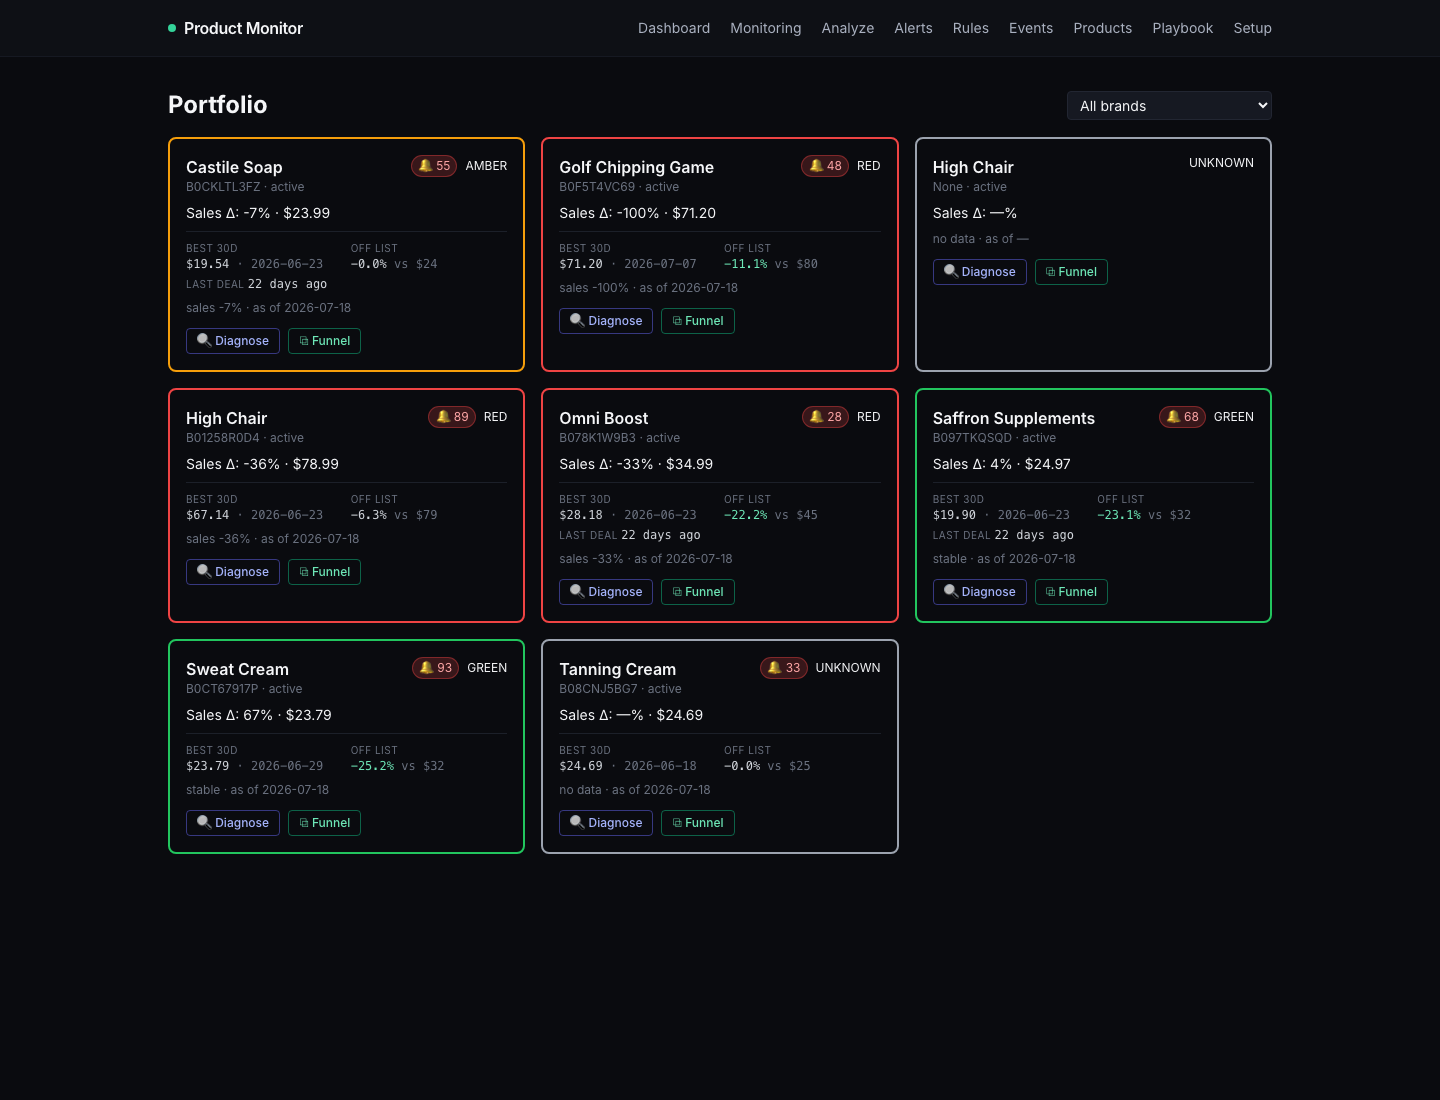Image resolution: width=1440 pixels, height=1100 pixels.
Task: Click the -11.1% off list value on Golf Chipping Game
Action: click(746, 264)
